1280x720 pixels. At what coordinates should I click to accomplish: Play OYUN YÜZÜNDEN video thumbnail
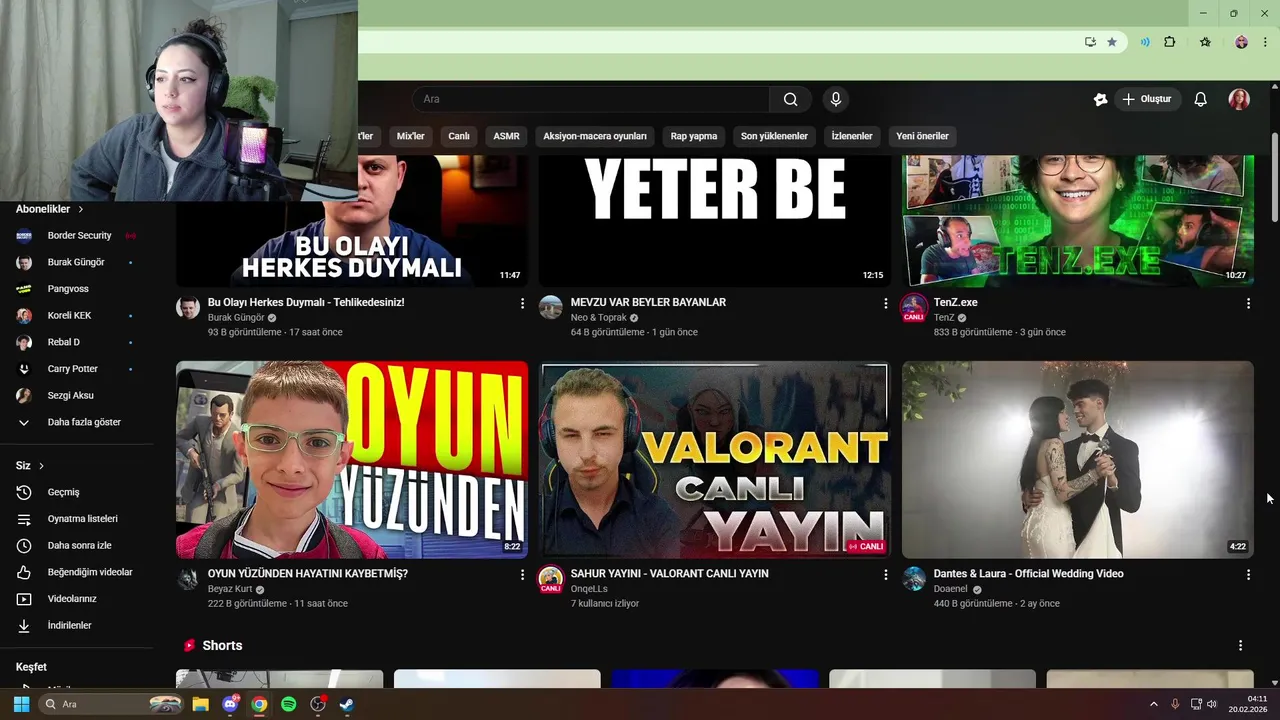352,460
